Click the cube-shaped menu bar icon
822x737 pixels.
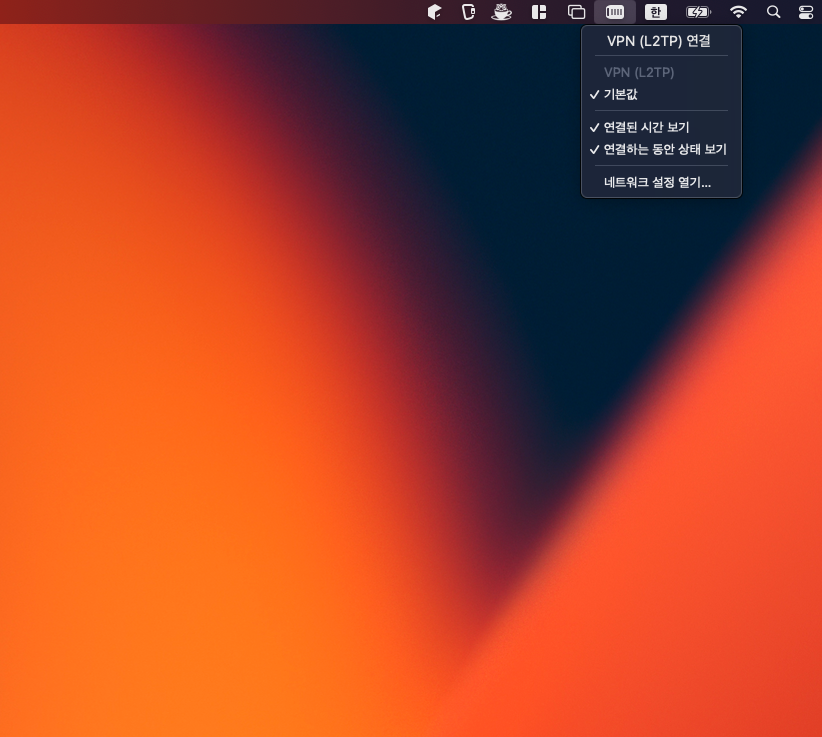435,12
